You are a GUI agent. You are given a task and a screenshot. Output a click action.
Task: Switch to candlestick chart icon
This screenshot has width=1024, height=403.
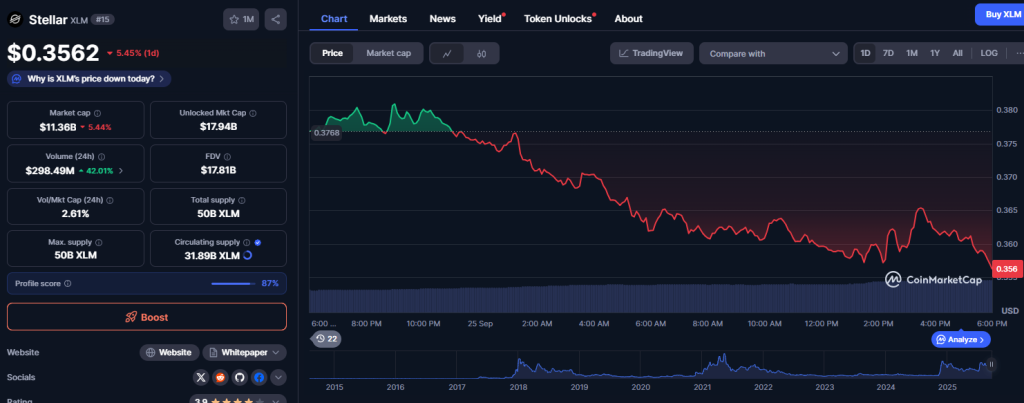(481, 54)
